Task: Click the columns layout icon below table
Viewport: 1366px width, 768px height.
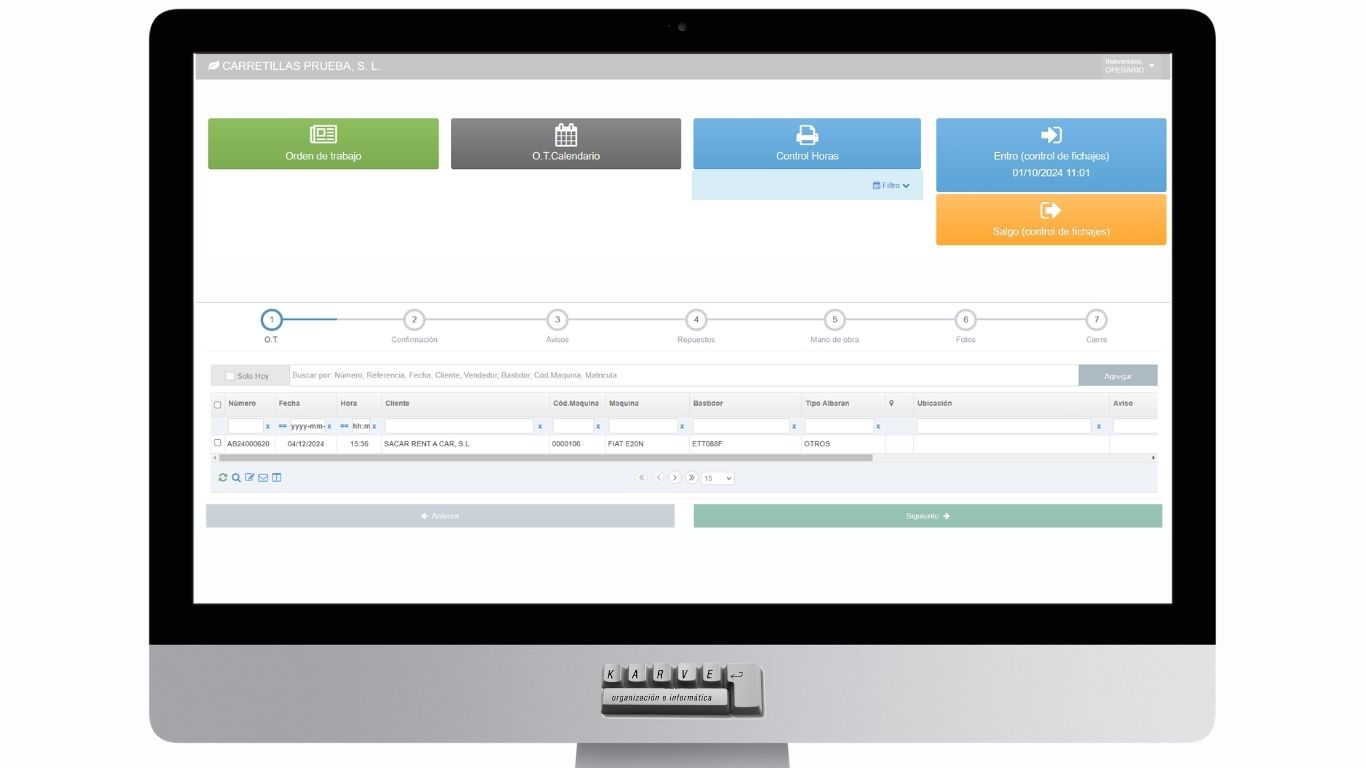Action: (277, 478)
